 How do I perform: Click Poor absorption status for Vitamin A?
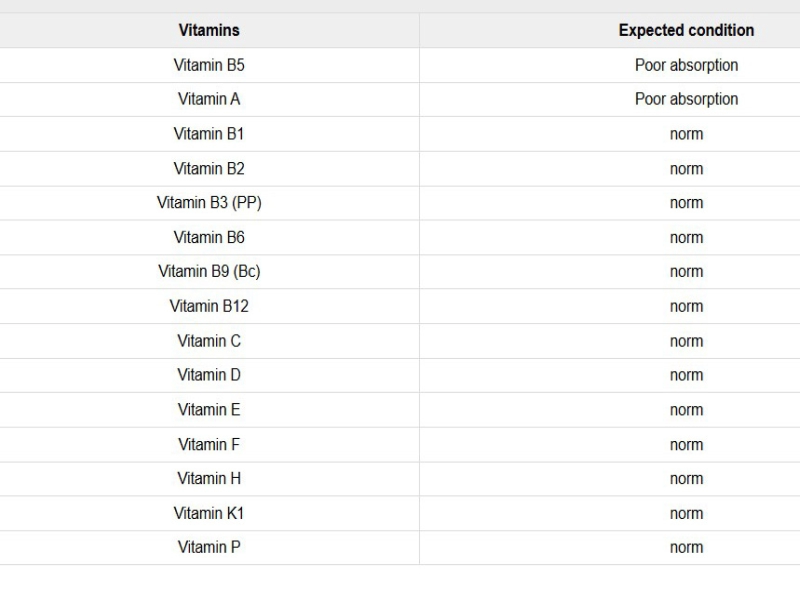(x=686, y=99)
